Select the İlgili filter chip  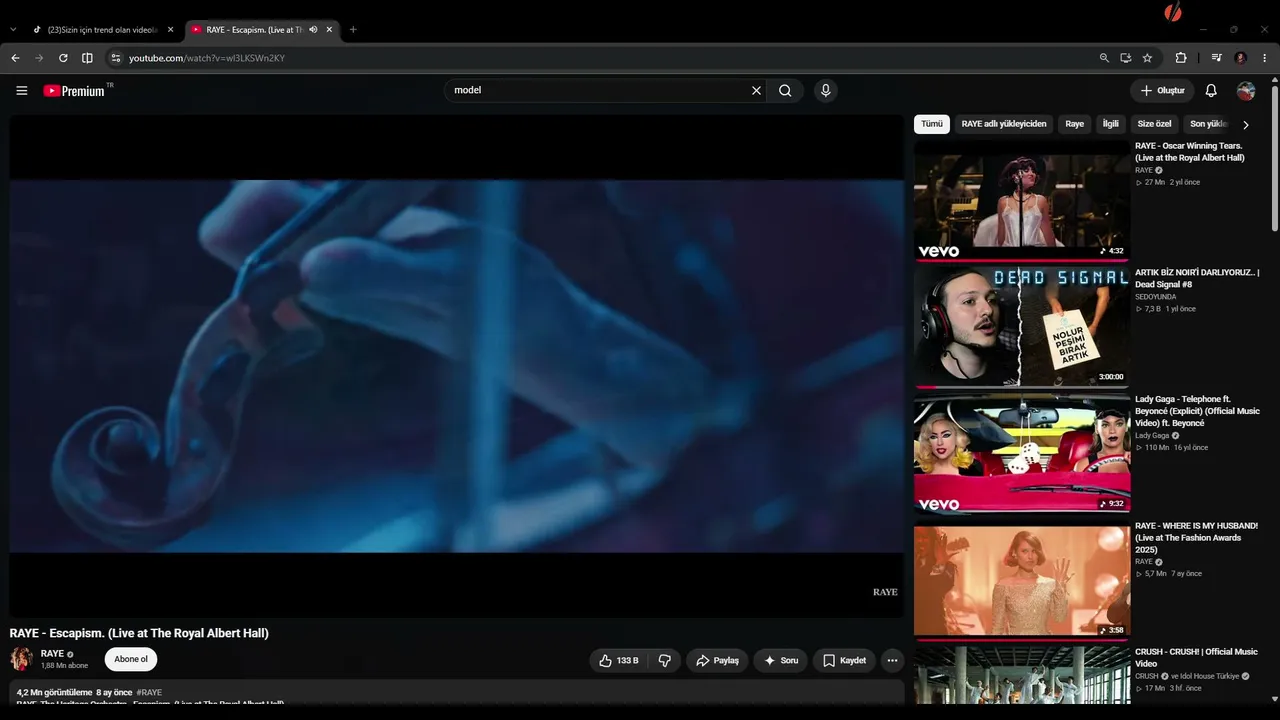click(1111, 124)
